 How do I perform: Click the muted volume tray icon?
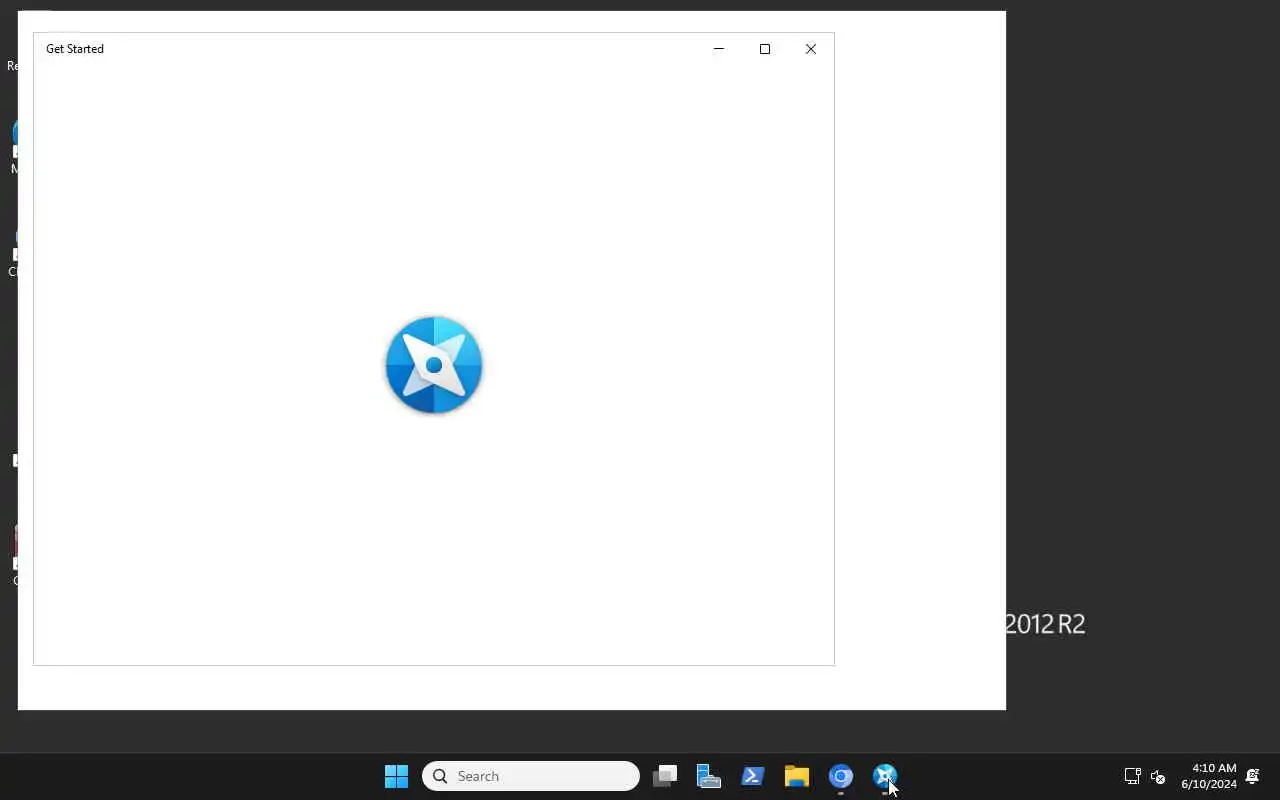[x=1158, y=776]
